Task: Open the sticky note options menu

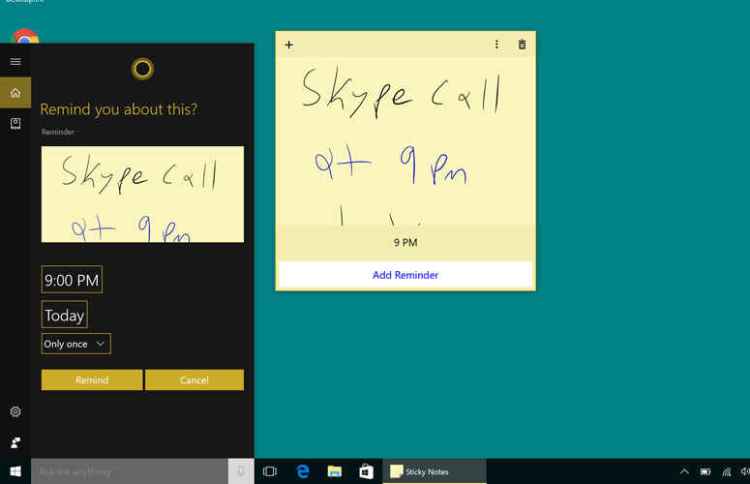Action: click(x=496, y=44)
